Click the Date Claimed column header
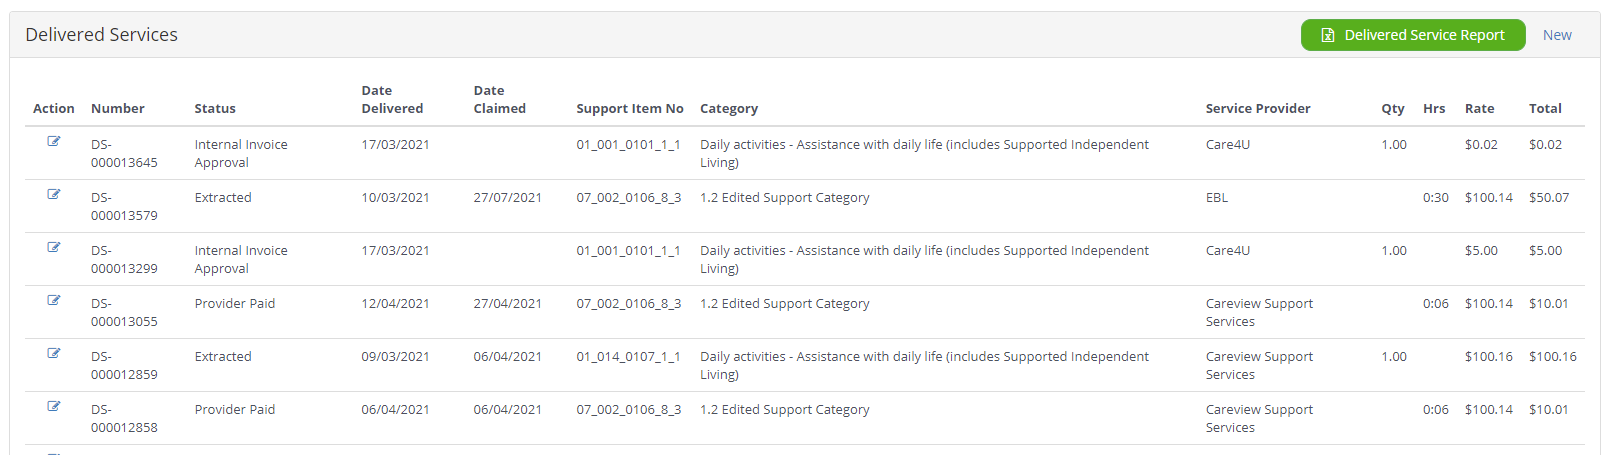Image resolution: width=1608 pixels, height=455 pixels. pyautogui.click(x=499, y=99)
